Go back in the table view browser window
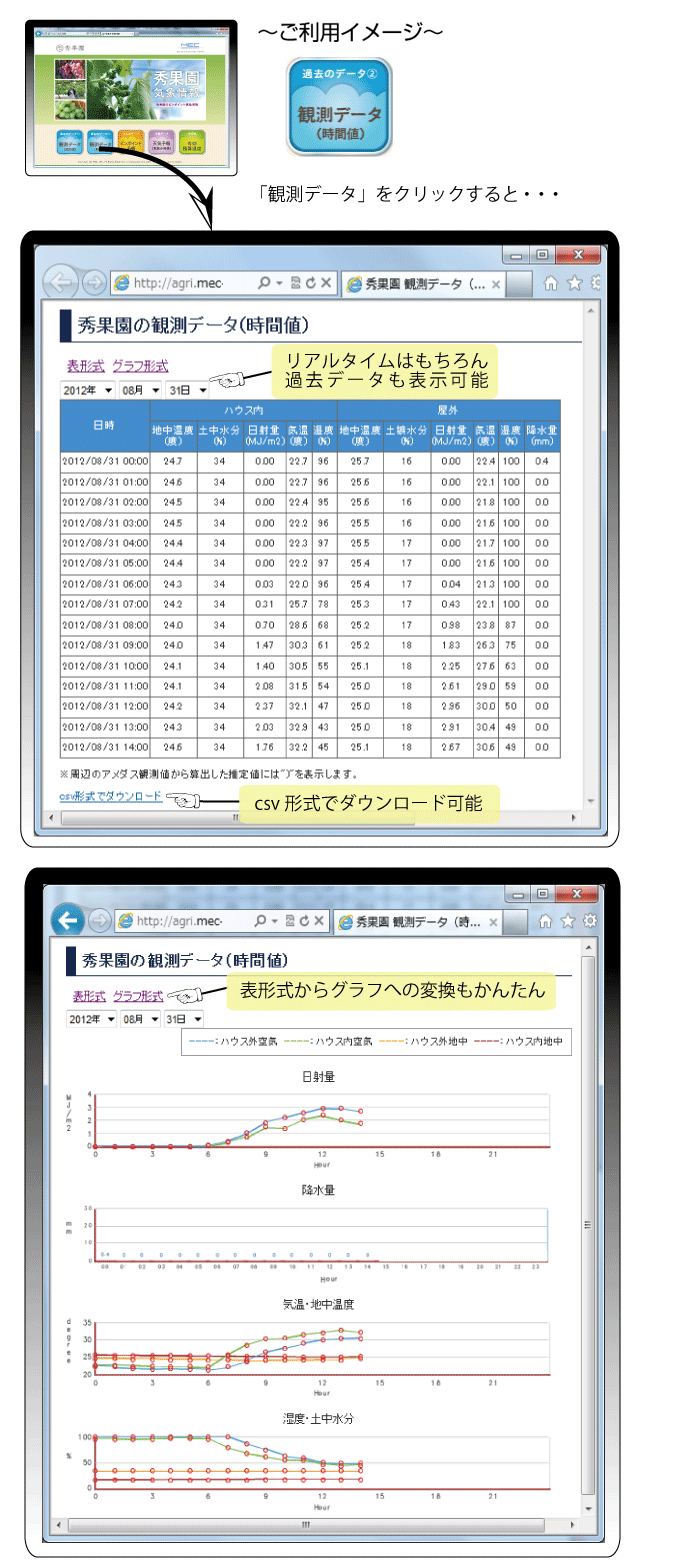 point(61,283)
